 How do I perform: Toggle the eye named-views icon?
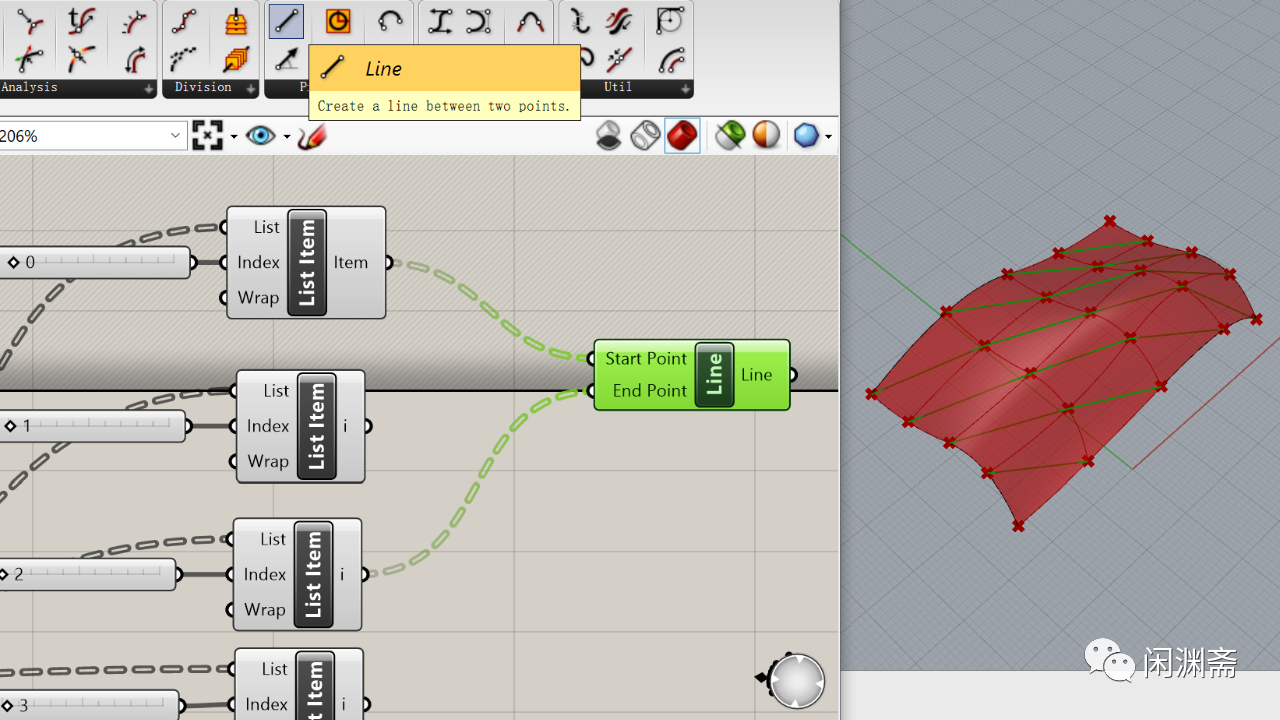(x=261, y=136)
